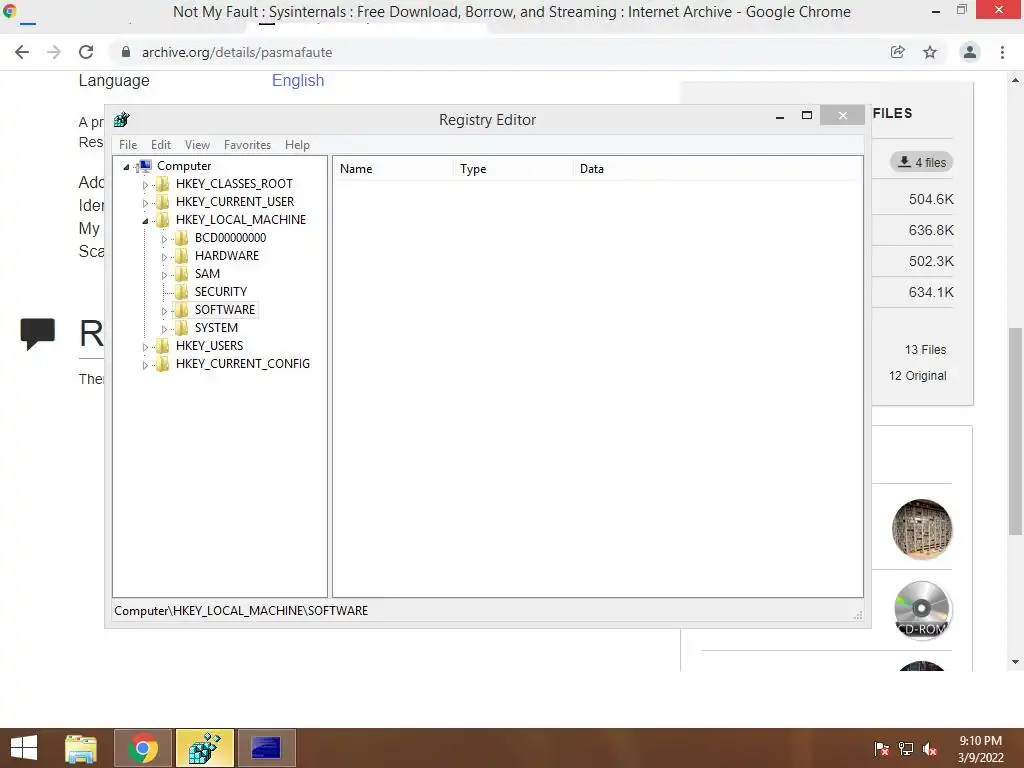The width and height of the screenshot is (1024, 768).
Task: Switch to Registry Editor on taskbar
Action: [204, 748]
